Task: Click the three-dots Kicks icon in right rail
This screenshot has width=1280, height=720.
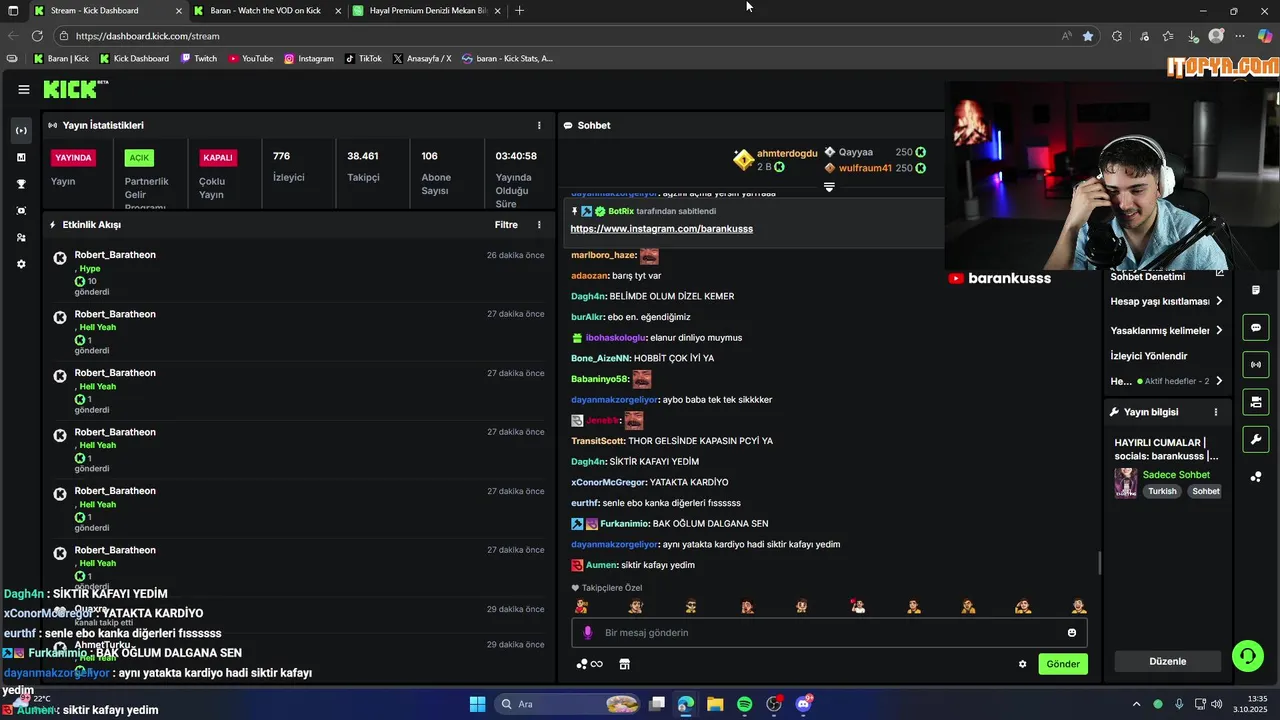Action: click(x=1256, y=477)
